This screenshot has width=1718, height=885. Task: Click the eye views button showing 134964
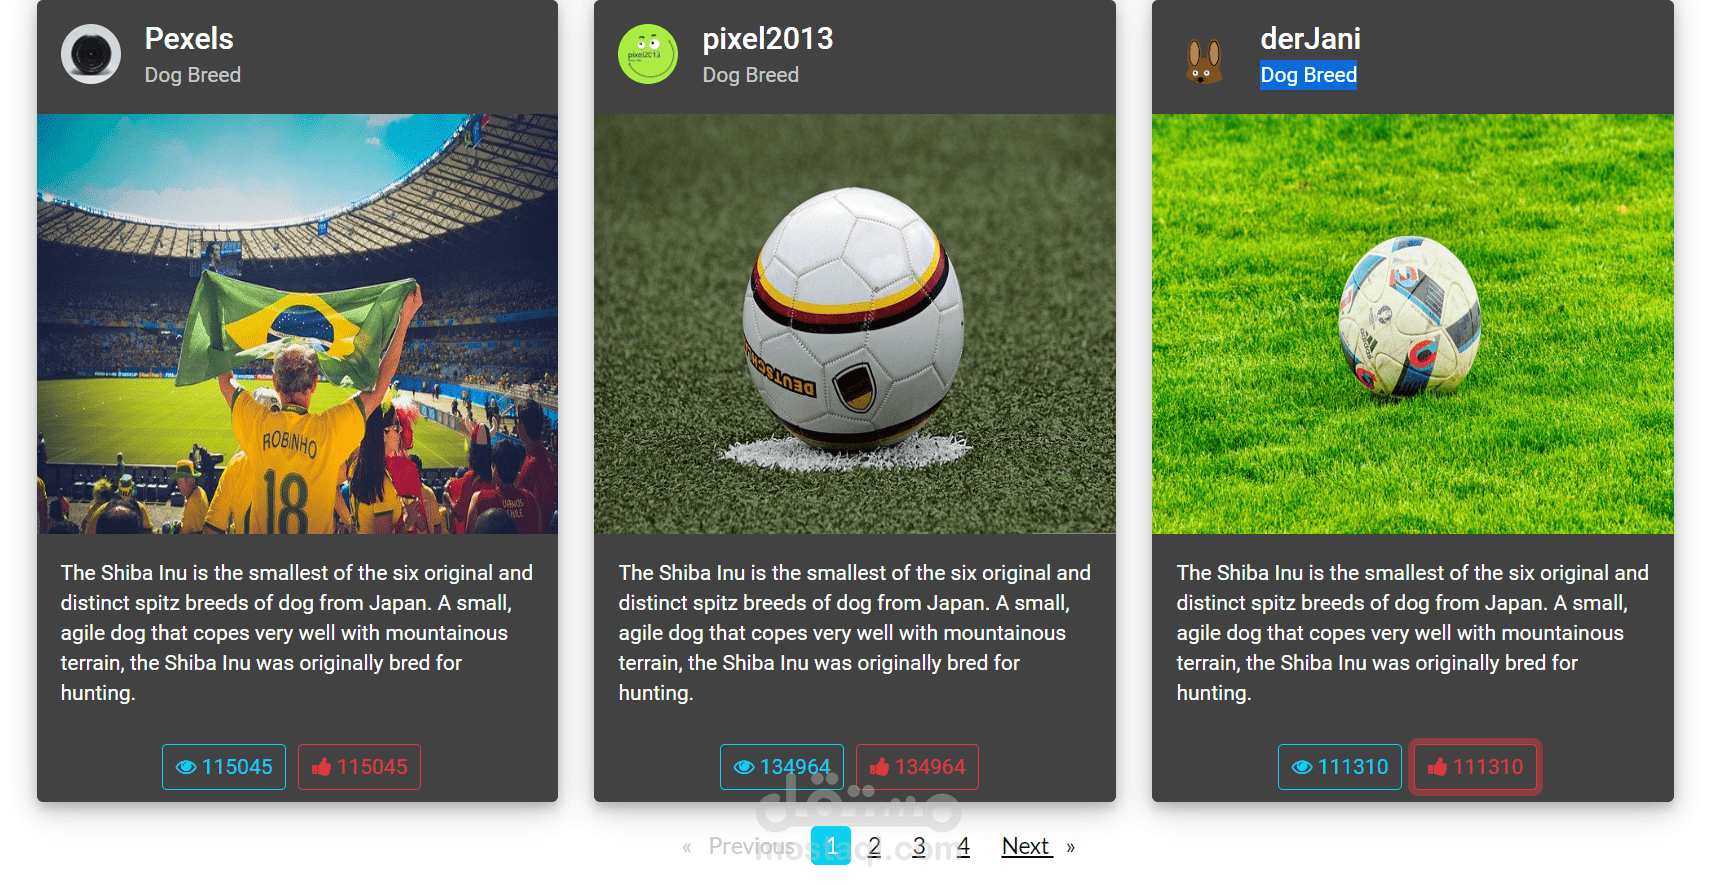[782, 767]
